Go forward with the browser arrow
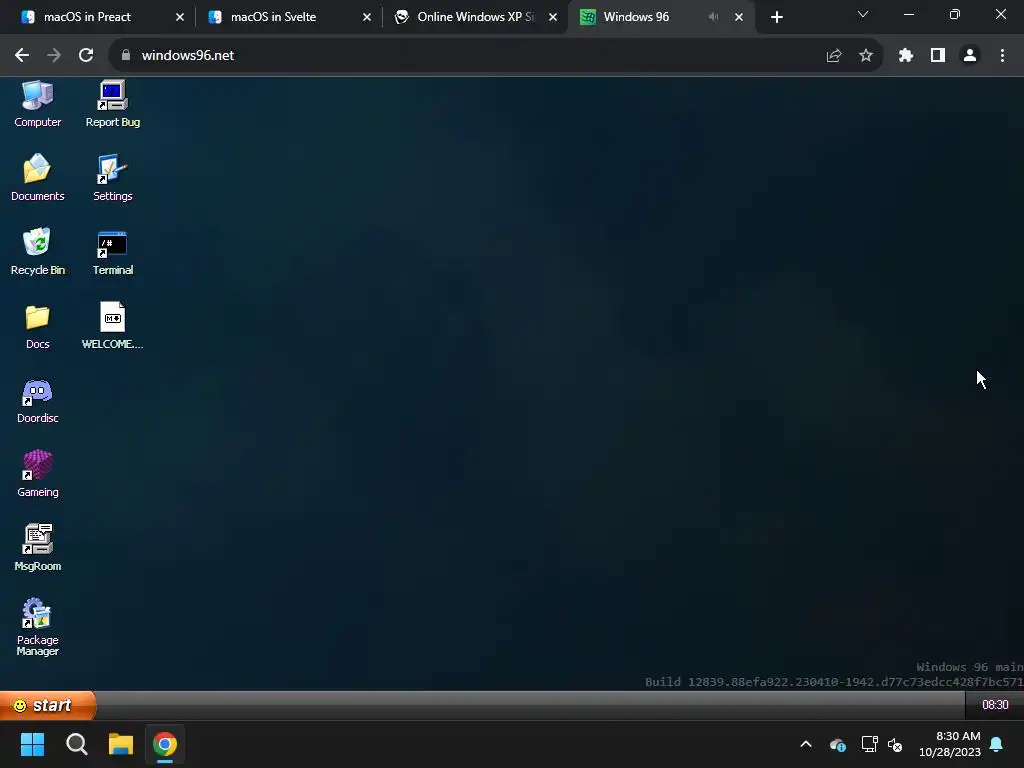Screen dimensions: 1024x768 pos(54,56)
